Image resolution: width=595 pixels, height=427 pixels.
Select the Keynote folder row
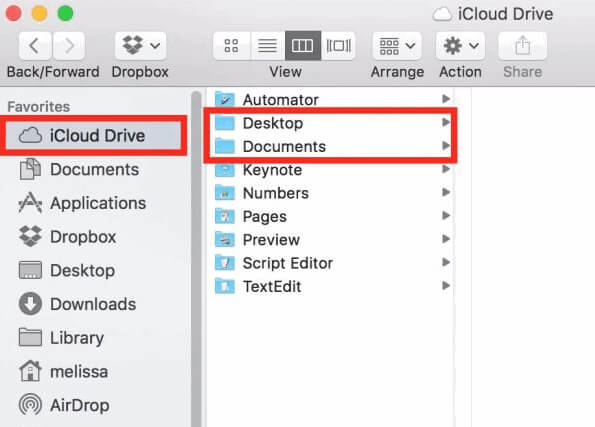pyautogui.click(x=331, y=170)
